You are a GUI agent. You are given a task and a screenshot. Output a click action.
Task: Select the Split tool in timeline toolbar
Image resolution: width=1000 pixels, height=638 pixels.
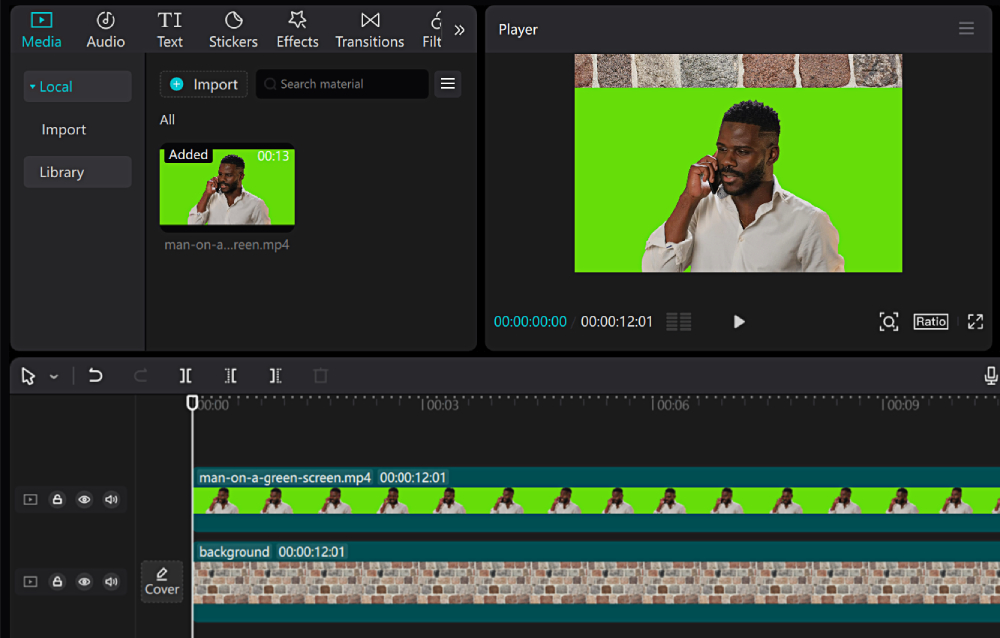point(185,375)
